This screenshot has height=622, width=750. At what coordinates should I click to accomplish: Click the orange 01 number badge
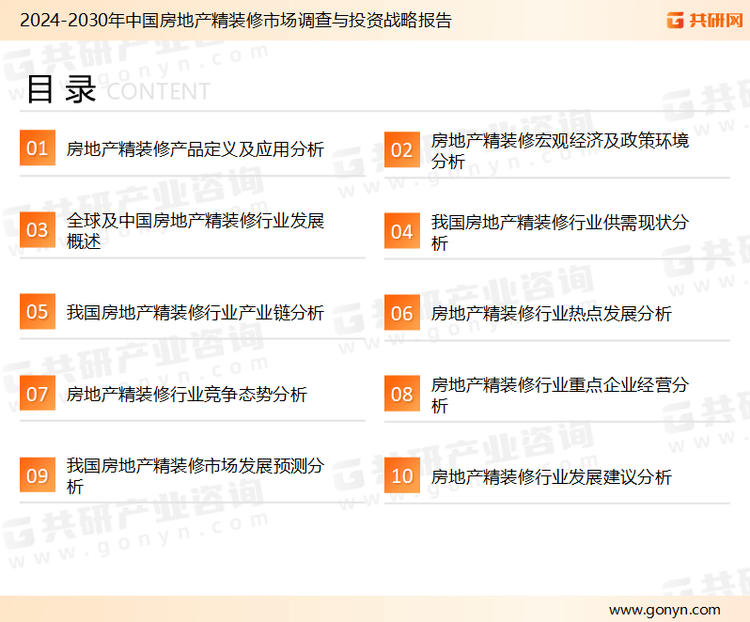[x=37, y=149]
